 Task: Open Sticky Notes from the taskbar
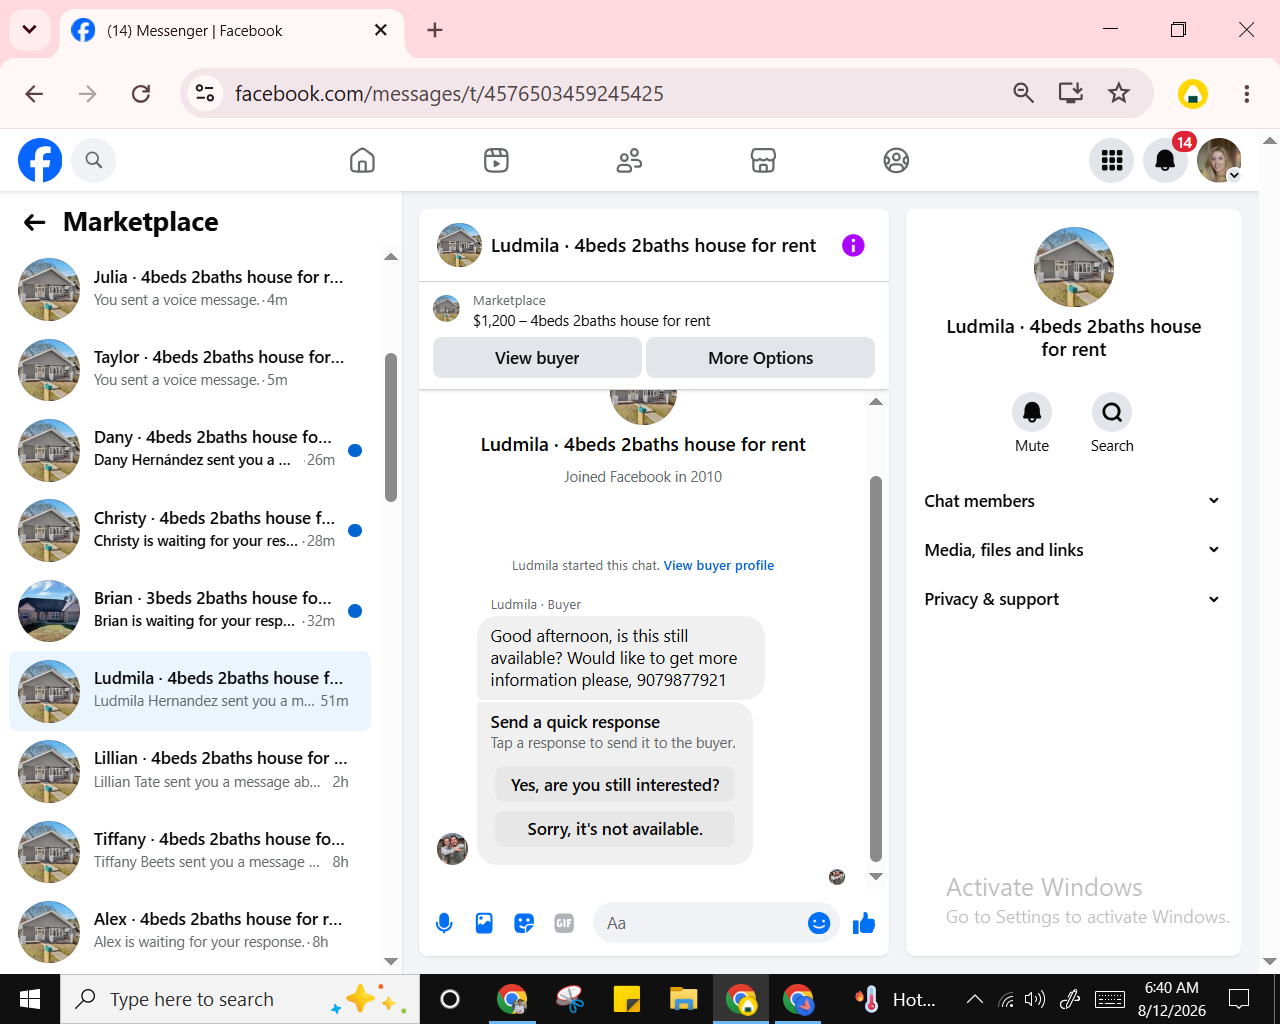[627, 999]
